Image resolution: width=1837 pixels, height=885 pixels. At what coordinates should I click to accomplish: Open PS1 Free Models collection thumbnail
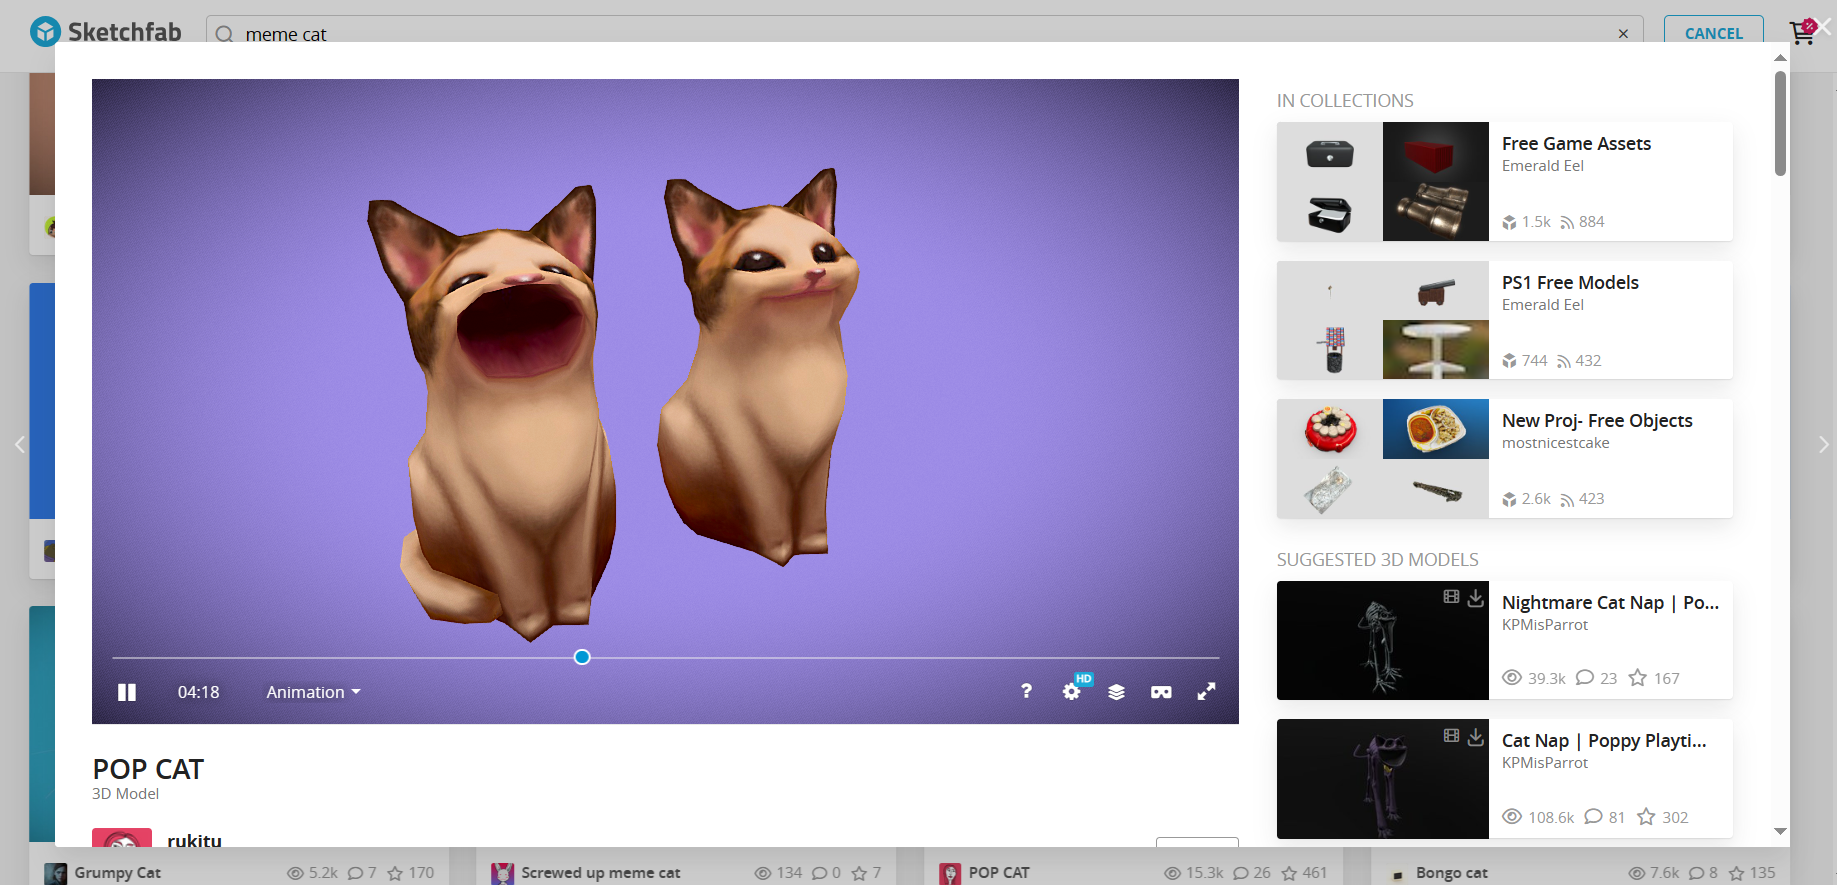tap(1383, 320)
